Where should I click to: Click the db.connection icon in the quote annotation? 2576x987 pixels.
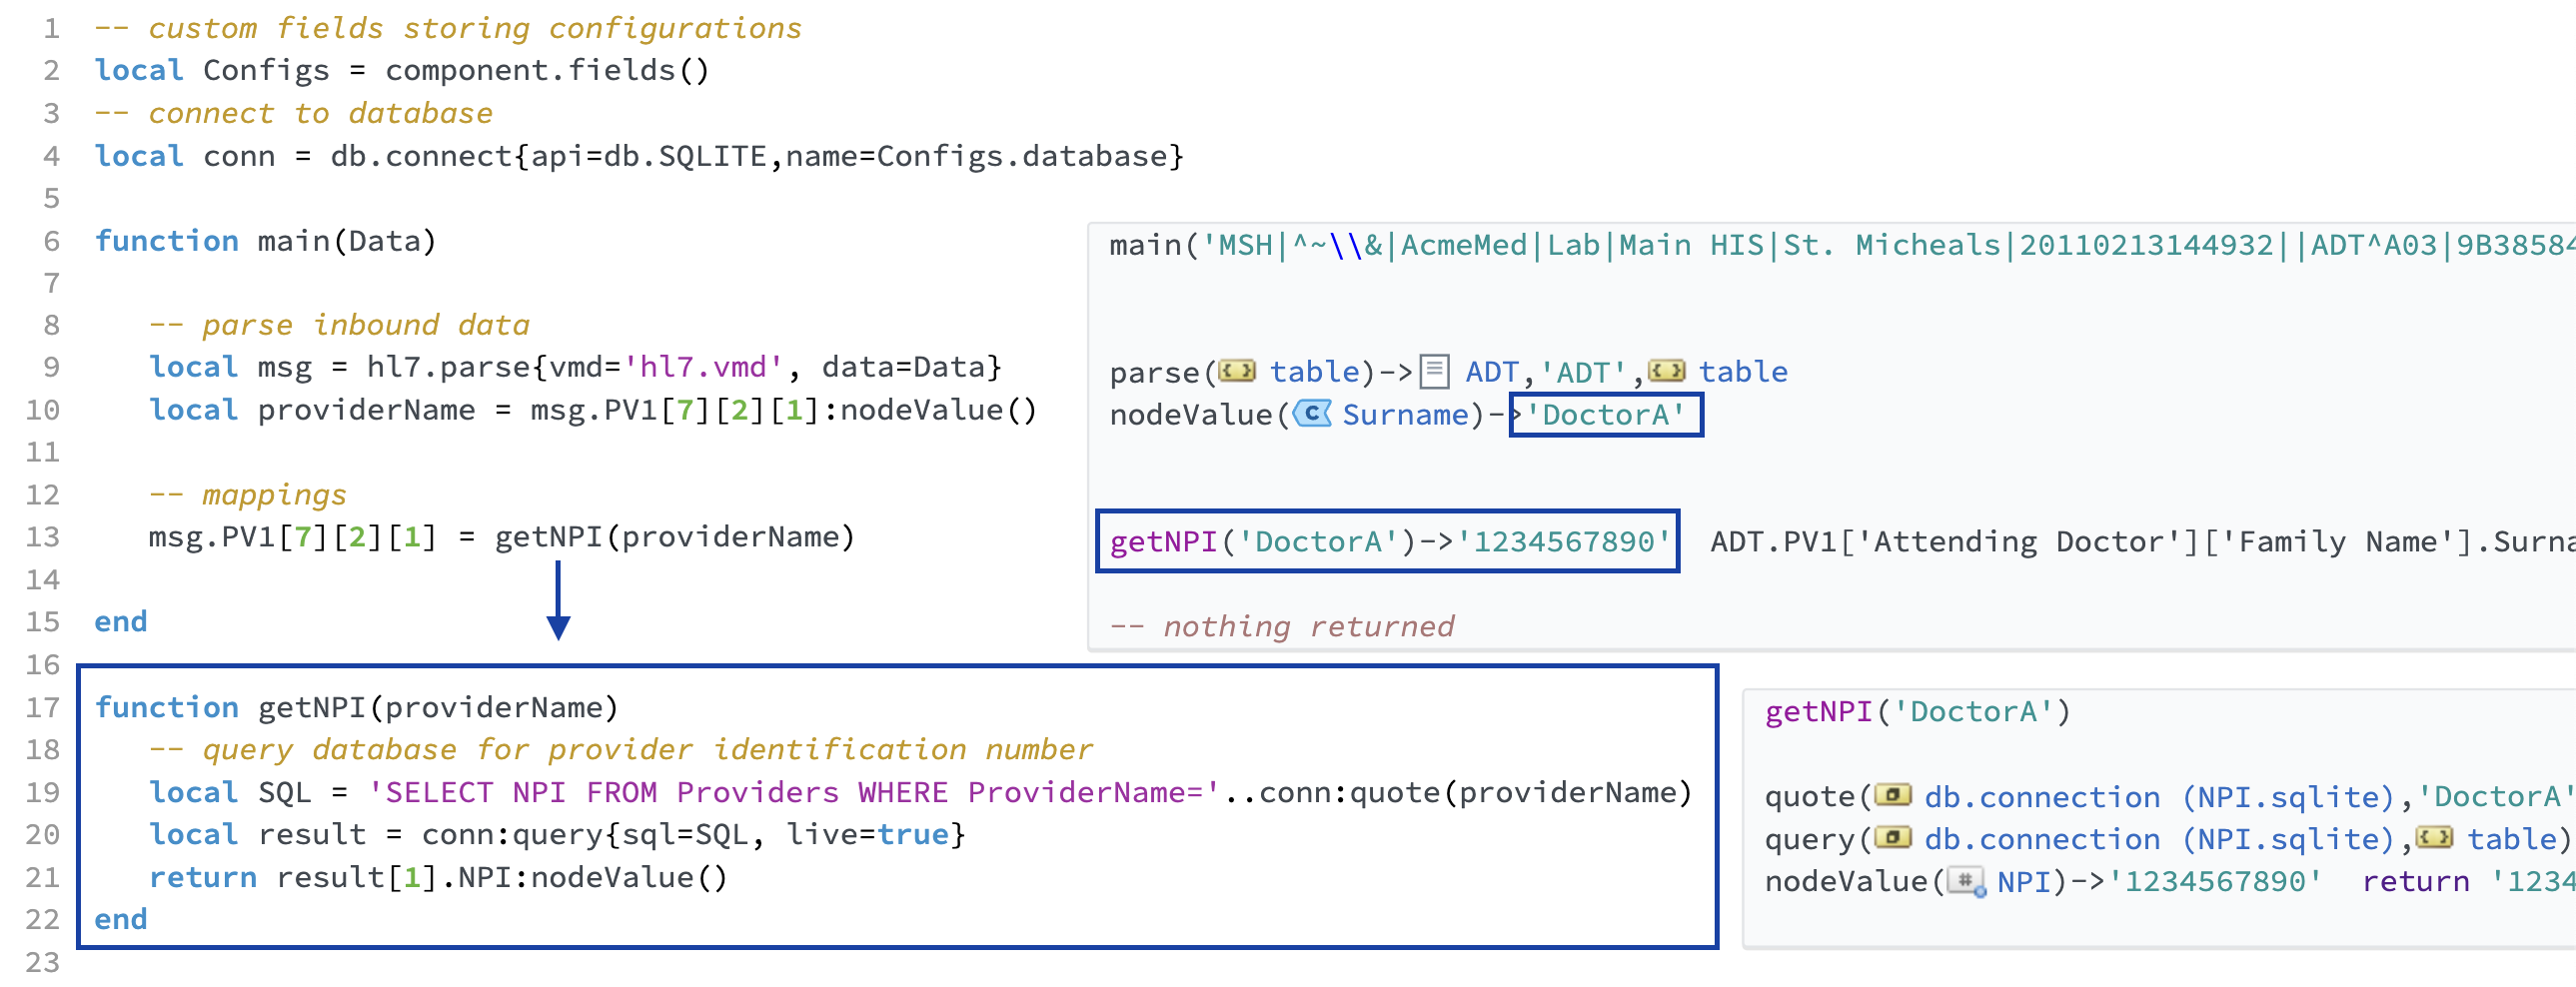pyautogui.click(x=1893, y=796)
